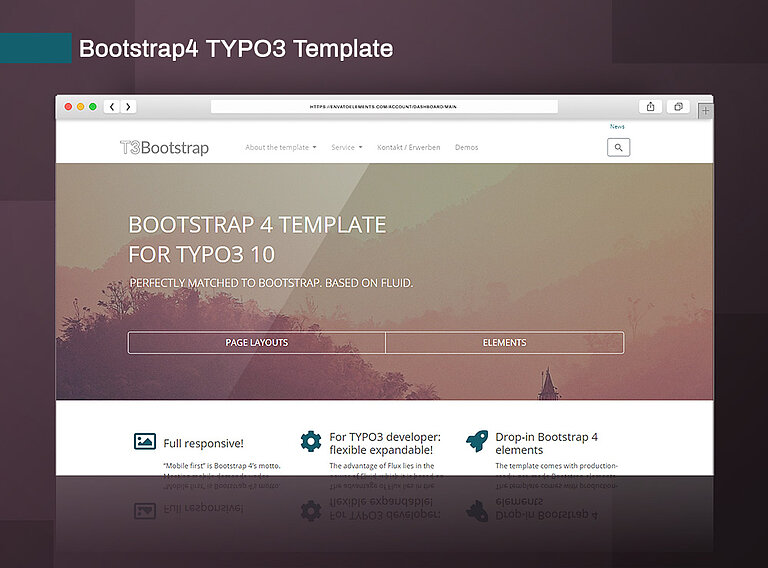Select the text FOR TYPO3 10

(x=202, y=255)
